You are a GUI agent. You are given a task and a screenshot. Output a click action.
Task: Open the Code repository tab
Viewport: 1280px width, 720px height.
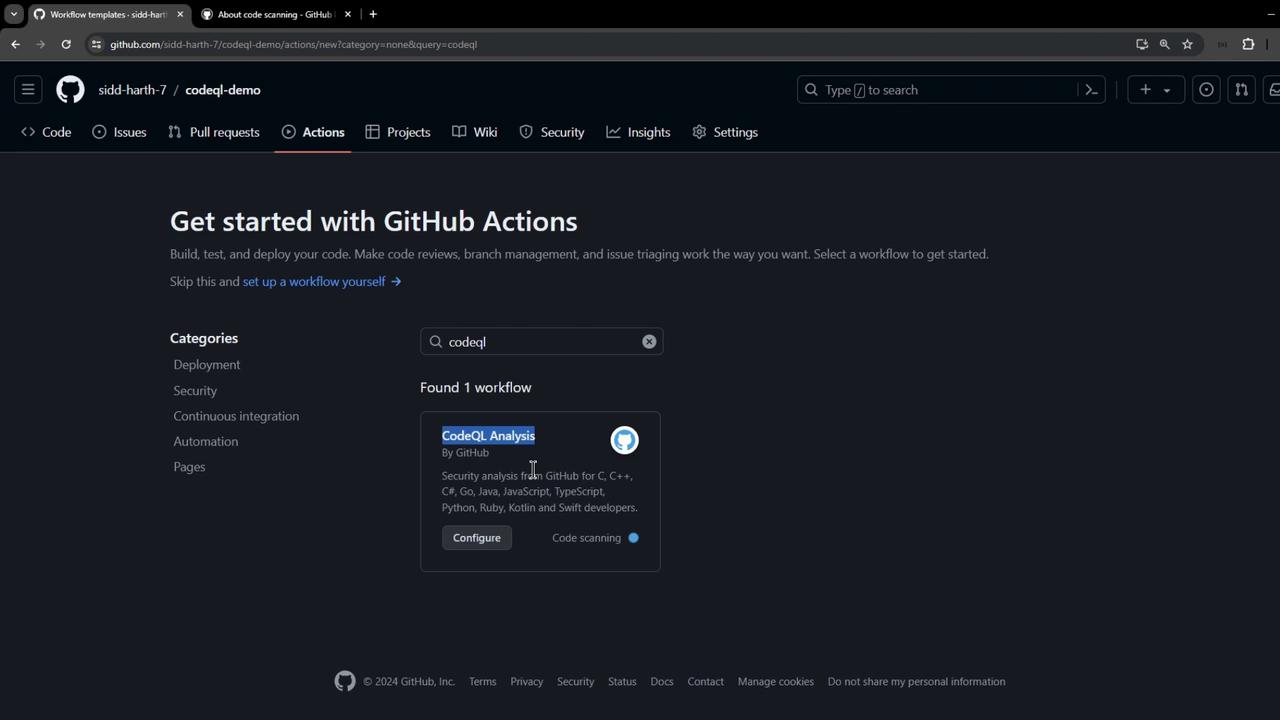tap(46, 132)
